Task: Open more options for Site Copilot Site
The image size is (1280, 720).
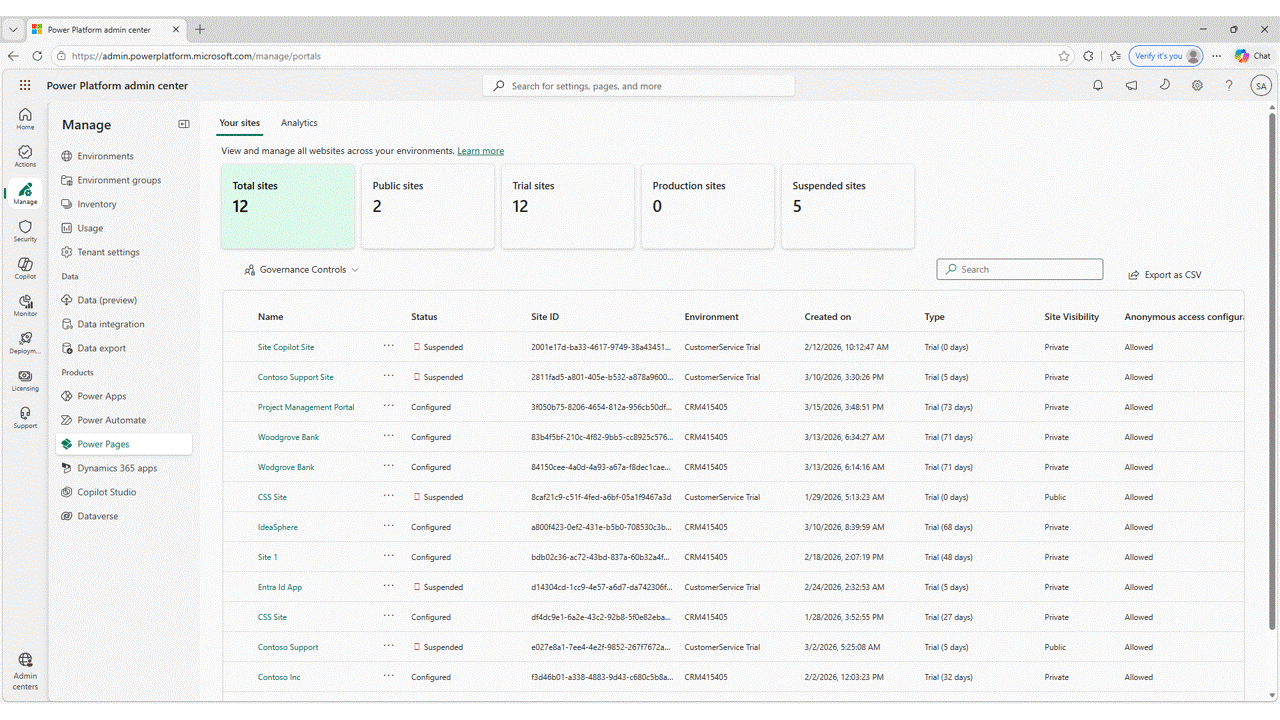Action: click(x=388, y=347)
